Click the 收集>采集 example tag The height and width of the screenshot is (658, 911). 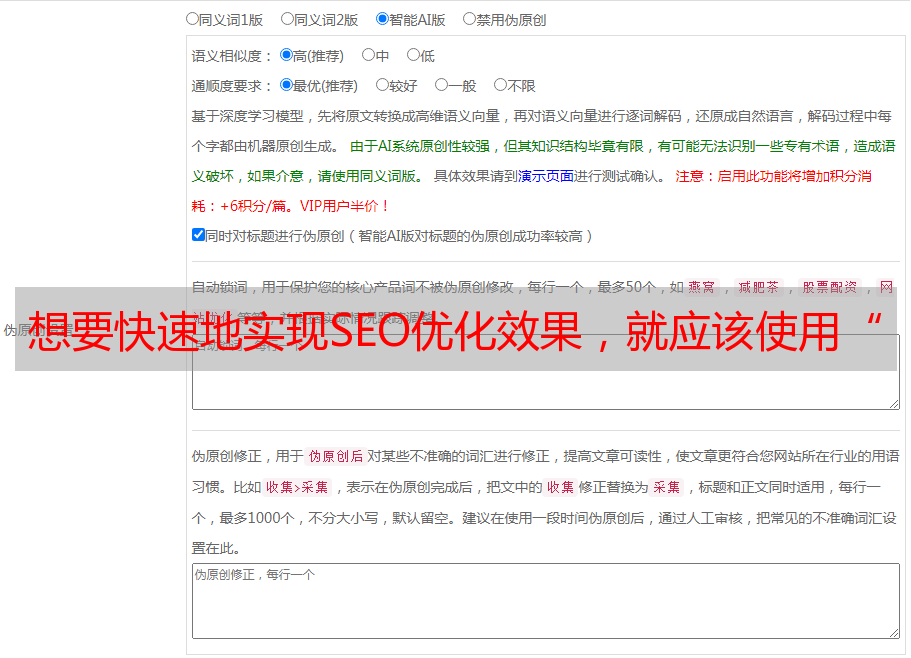coord(297,487)
